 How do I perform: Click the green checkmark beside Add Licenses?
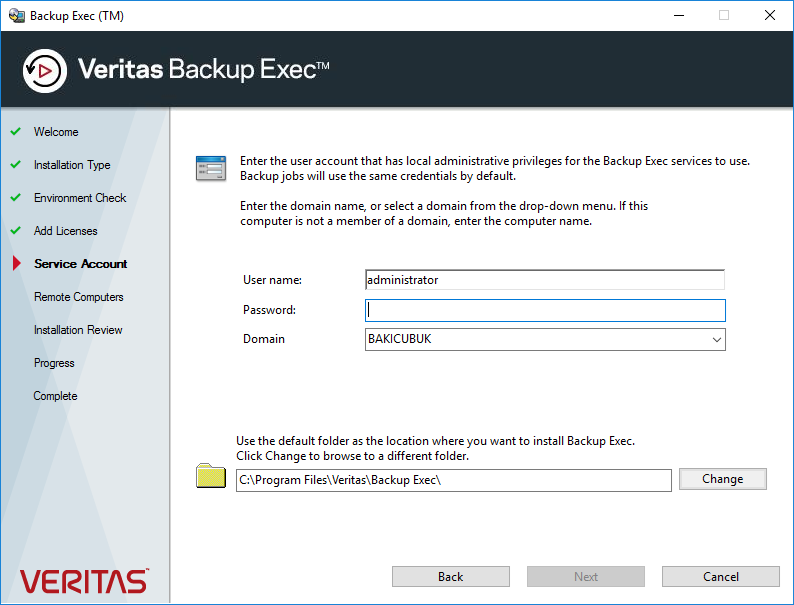pyautogui.click(x=15, y=231)
